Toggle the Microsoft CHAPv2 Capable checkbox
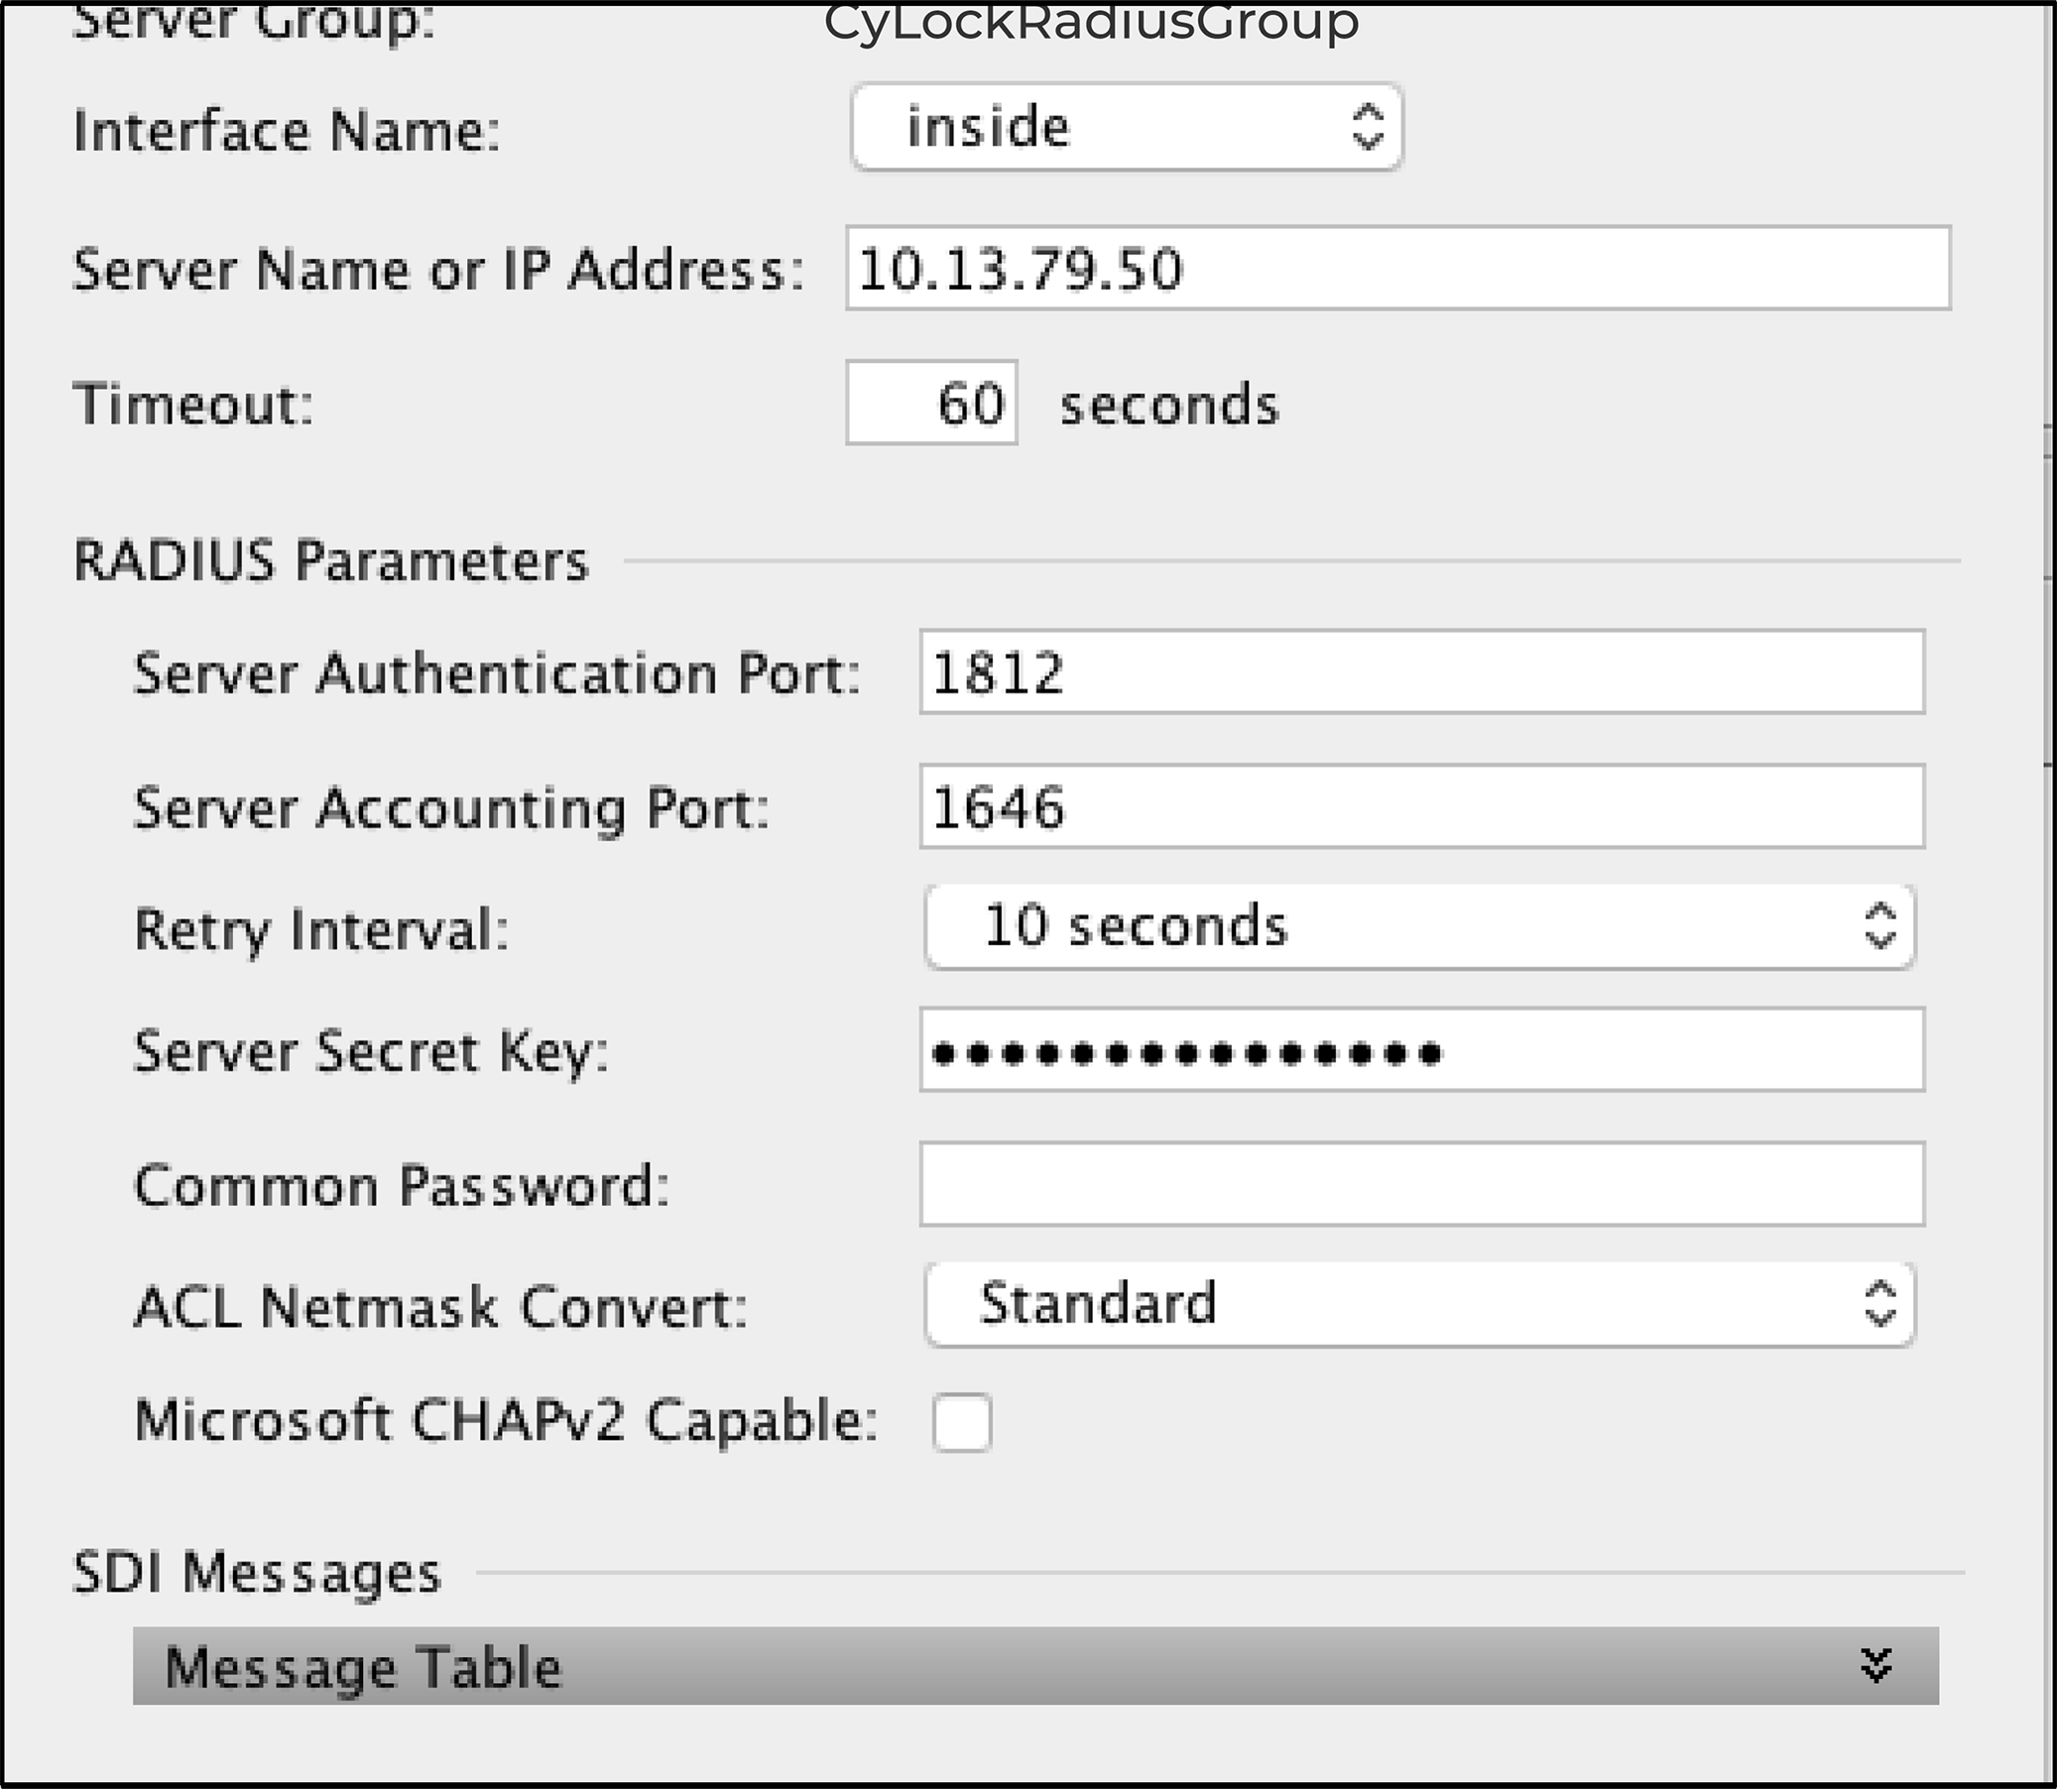Viewport: 2057px width, 1792px height. pyautogui.click(x=962, y=1422)
